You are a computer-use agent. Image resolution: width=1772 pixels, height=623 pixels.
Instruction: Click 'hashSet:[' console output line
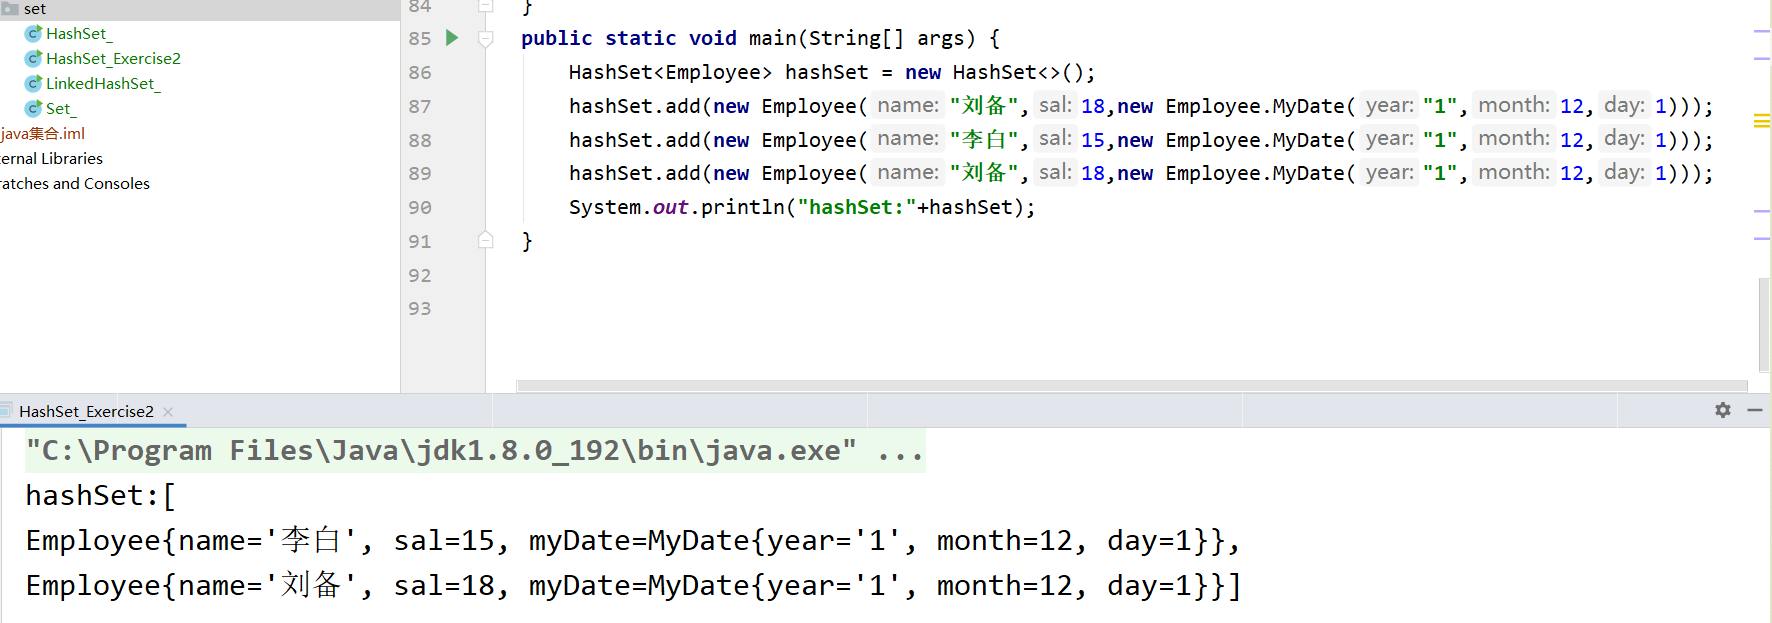101,496
